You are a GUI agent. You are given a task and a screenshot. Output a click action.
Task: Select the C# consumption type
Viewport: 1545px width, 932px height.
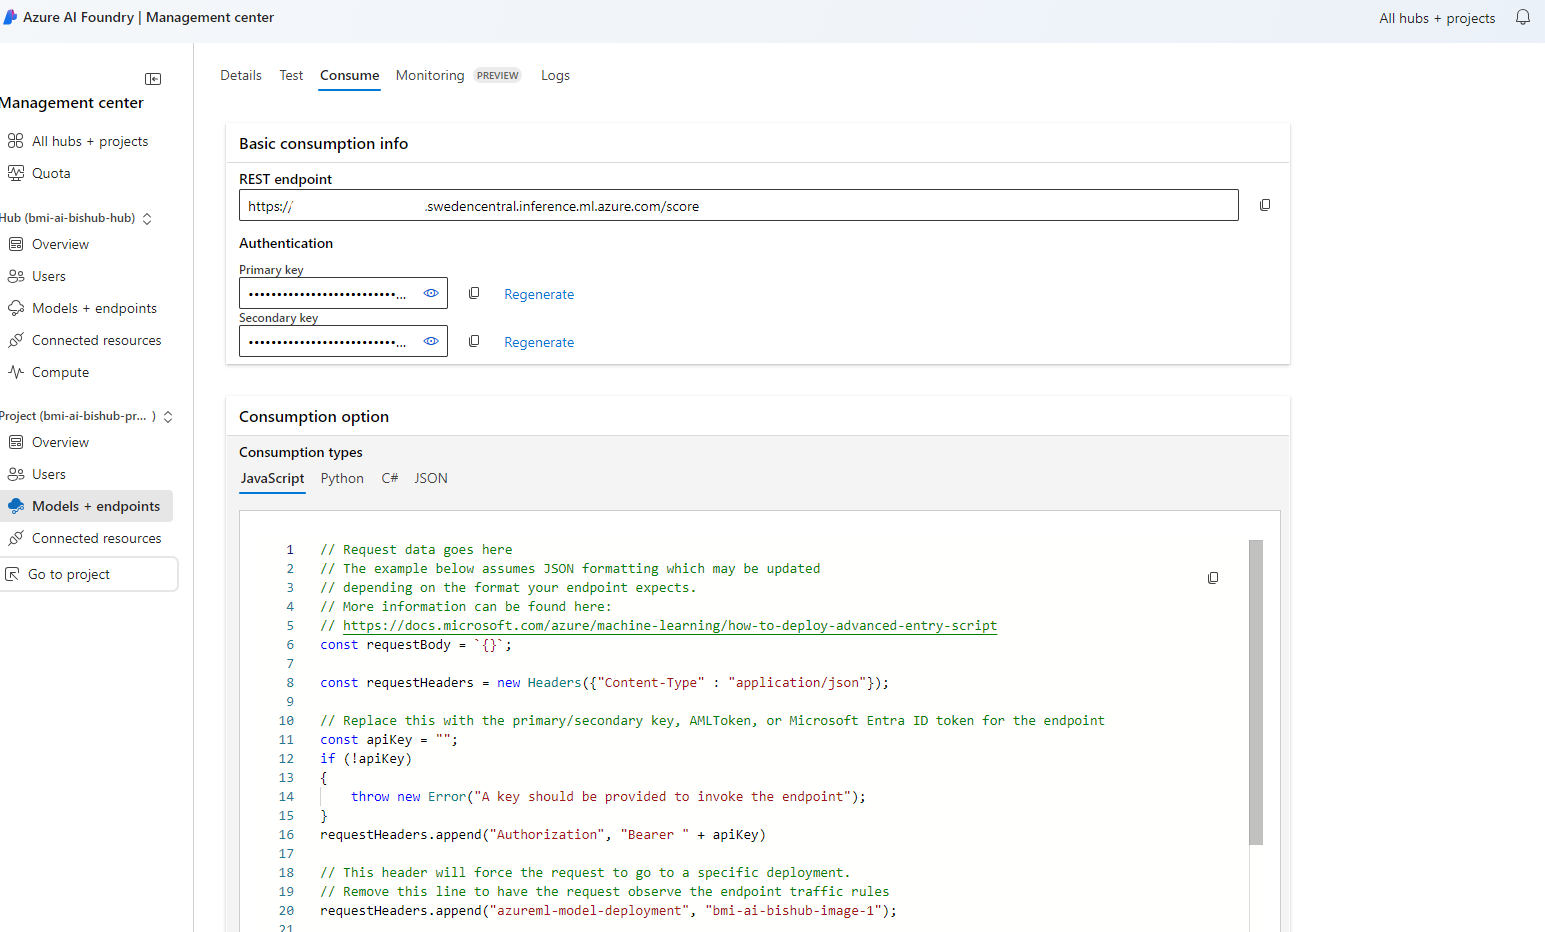point(390,478)
